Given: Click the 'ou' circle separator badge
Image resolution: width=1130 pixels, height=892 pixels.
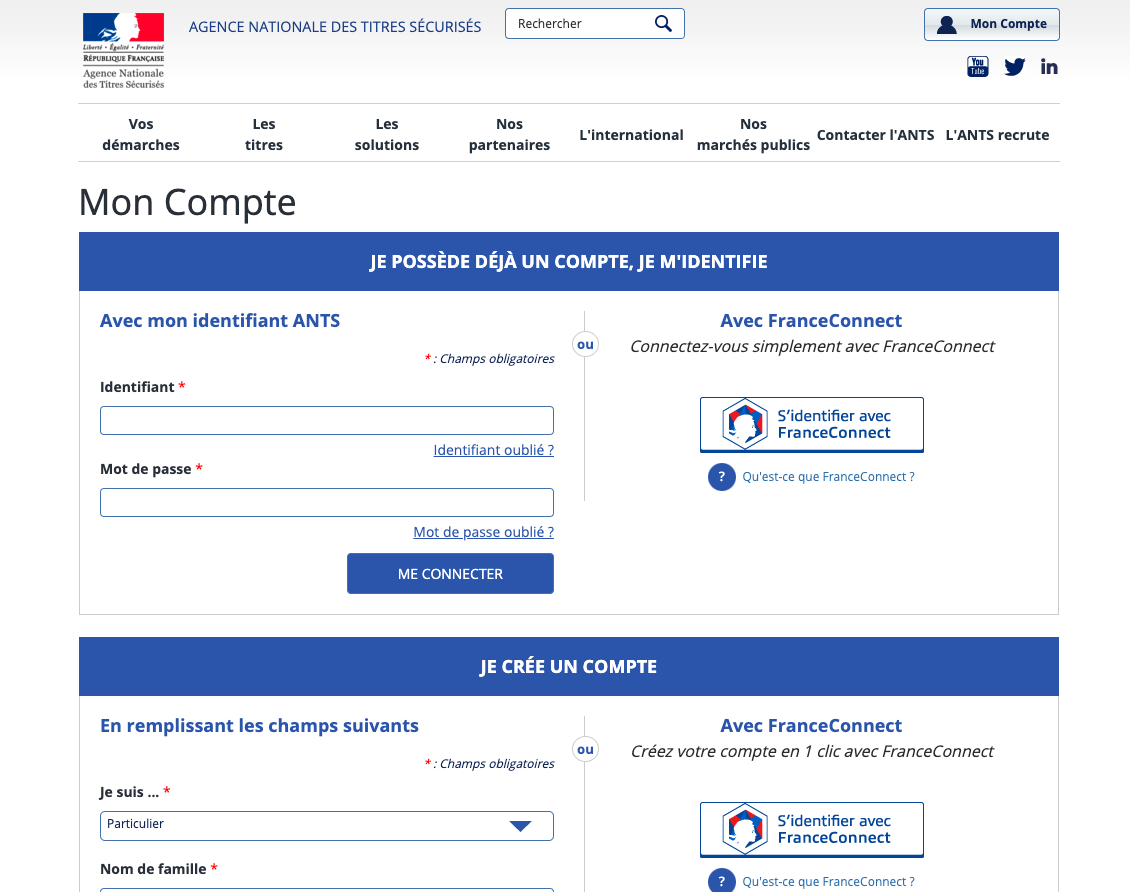Looking at the screenshot, I should pos(585,344).
